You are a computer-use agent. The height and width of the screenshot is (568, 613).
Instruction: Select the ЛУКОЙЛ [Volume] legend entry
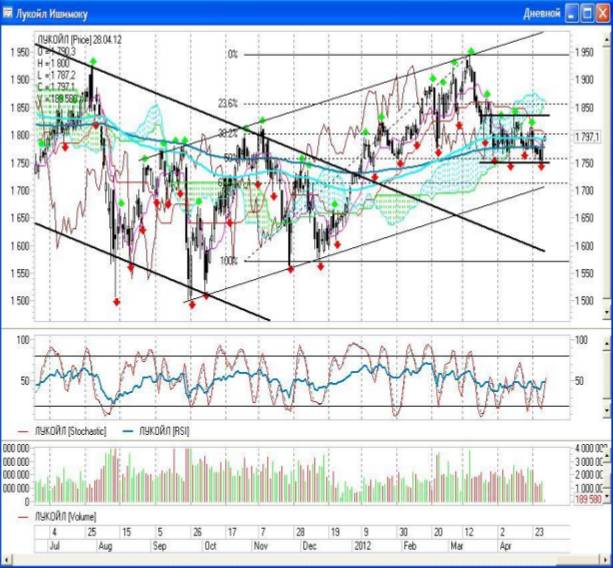tap(65, 517)
